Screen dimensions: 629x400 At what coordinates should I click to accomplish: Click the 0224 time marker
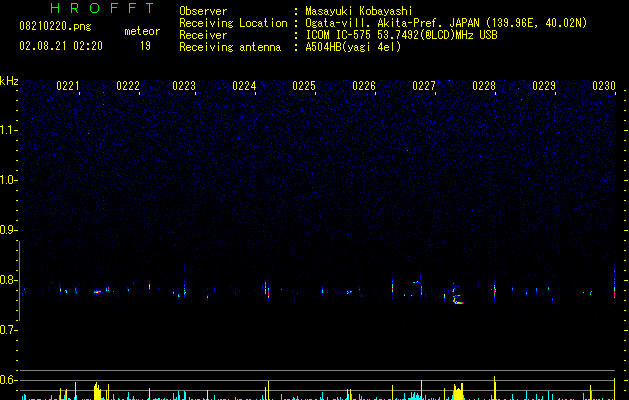[x=244, y=86]
